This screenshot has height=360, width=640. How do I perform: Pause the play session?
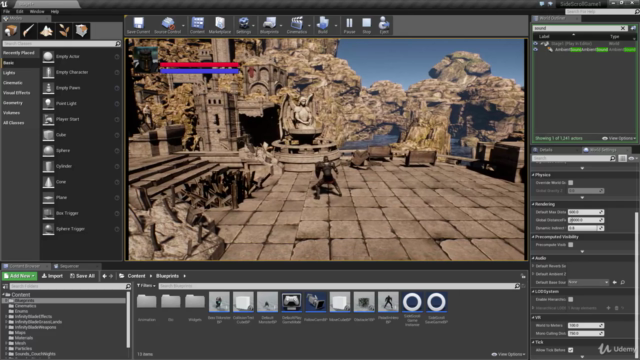349,25
